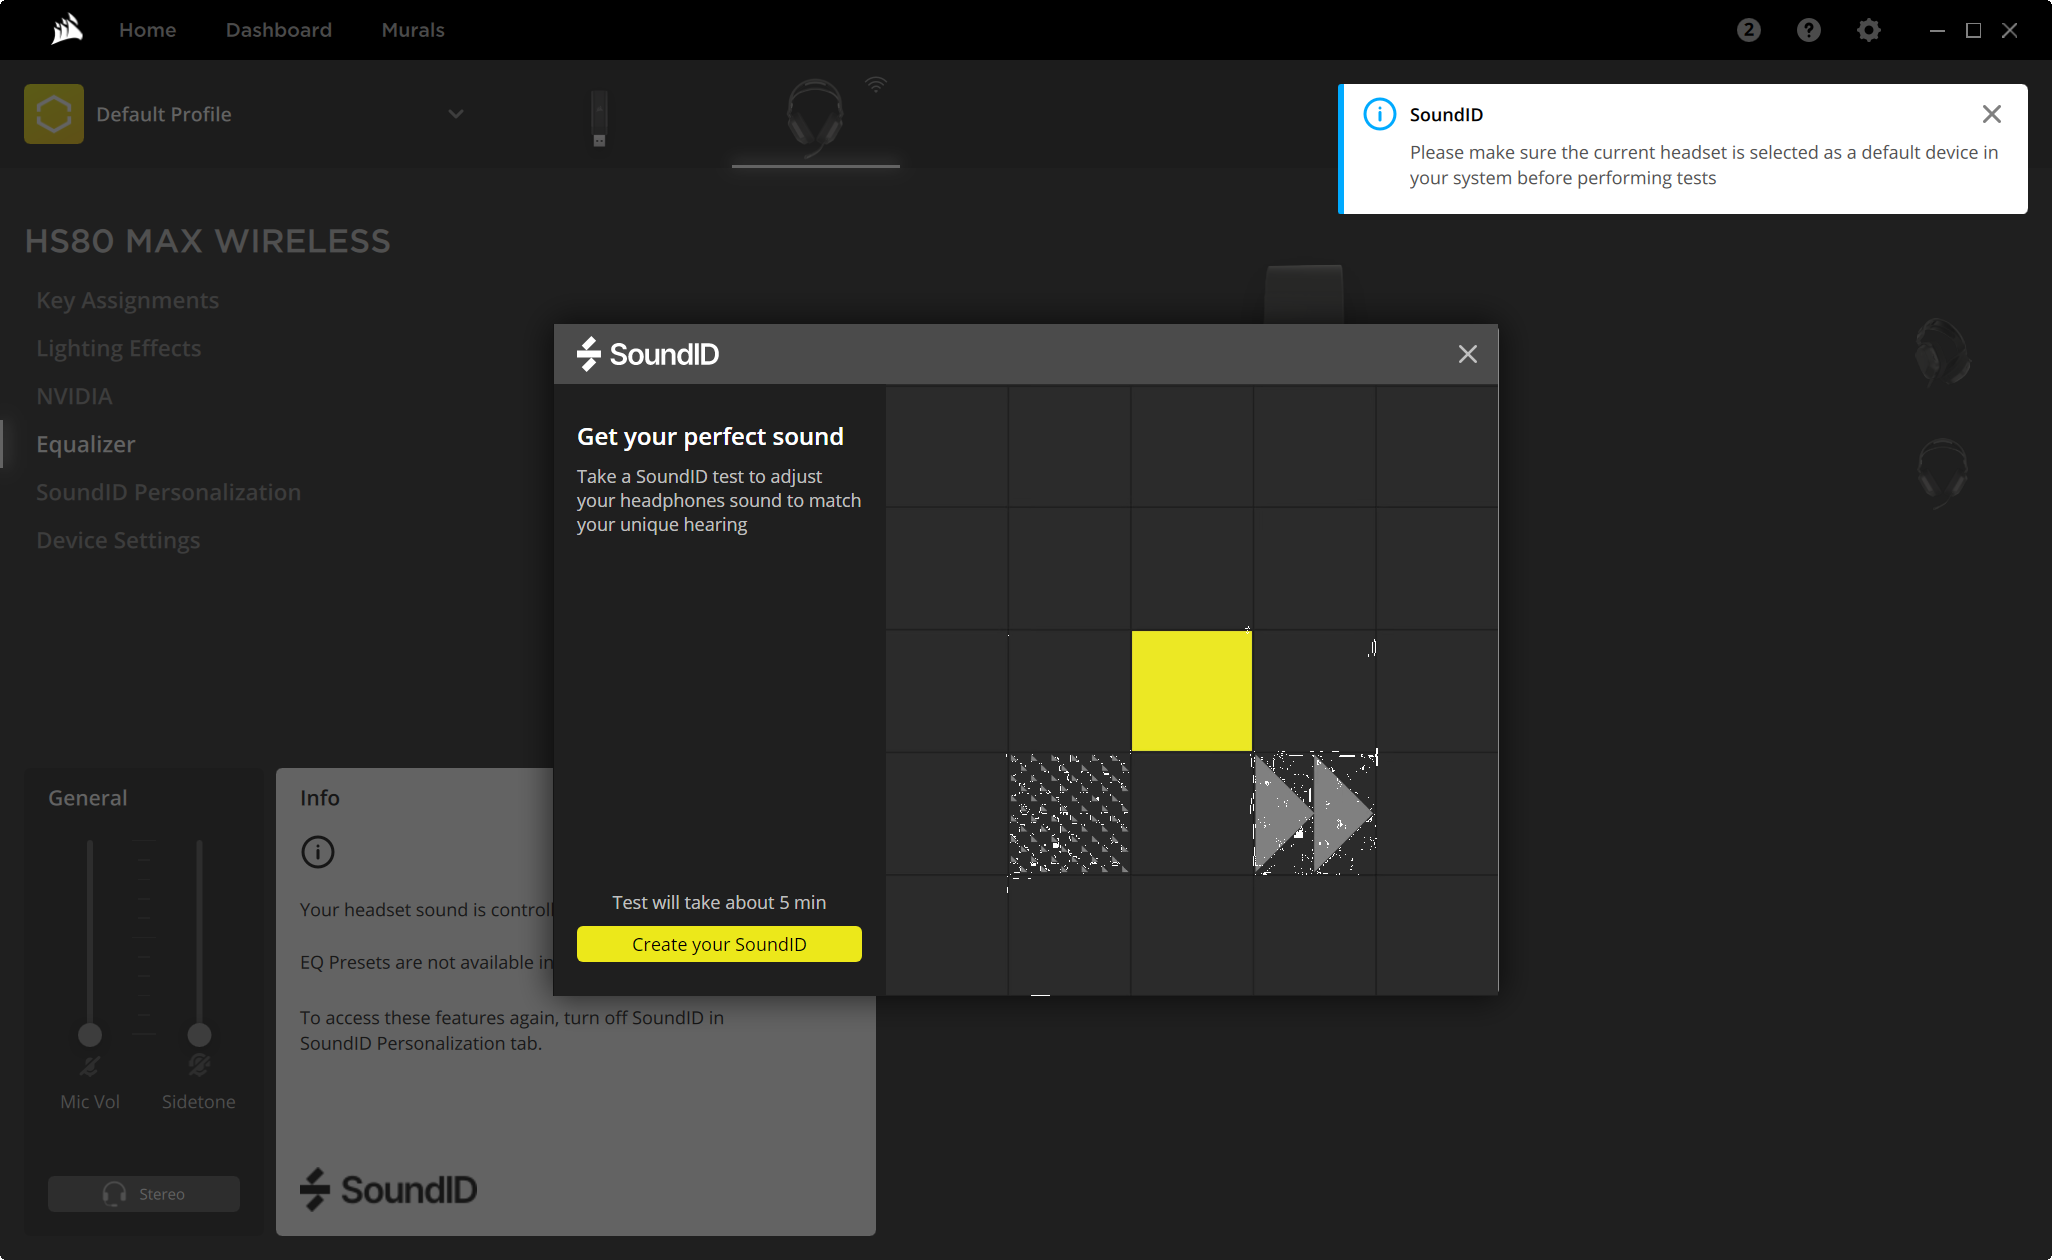The image size is (2052, 1260).
Task: Click the muted microphone icon under Mic Vol
Action: click(90, 1066)
